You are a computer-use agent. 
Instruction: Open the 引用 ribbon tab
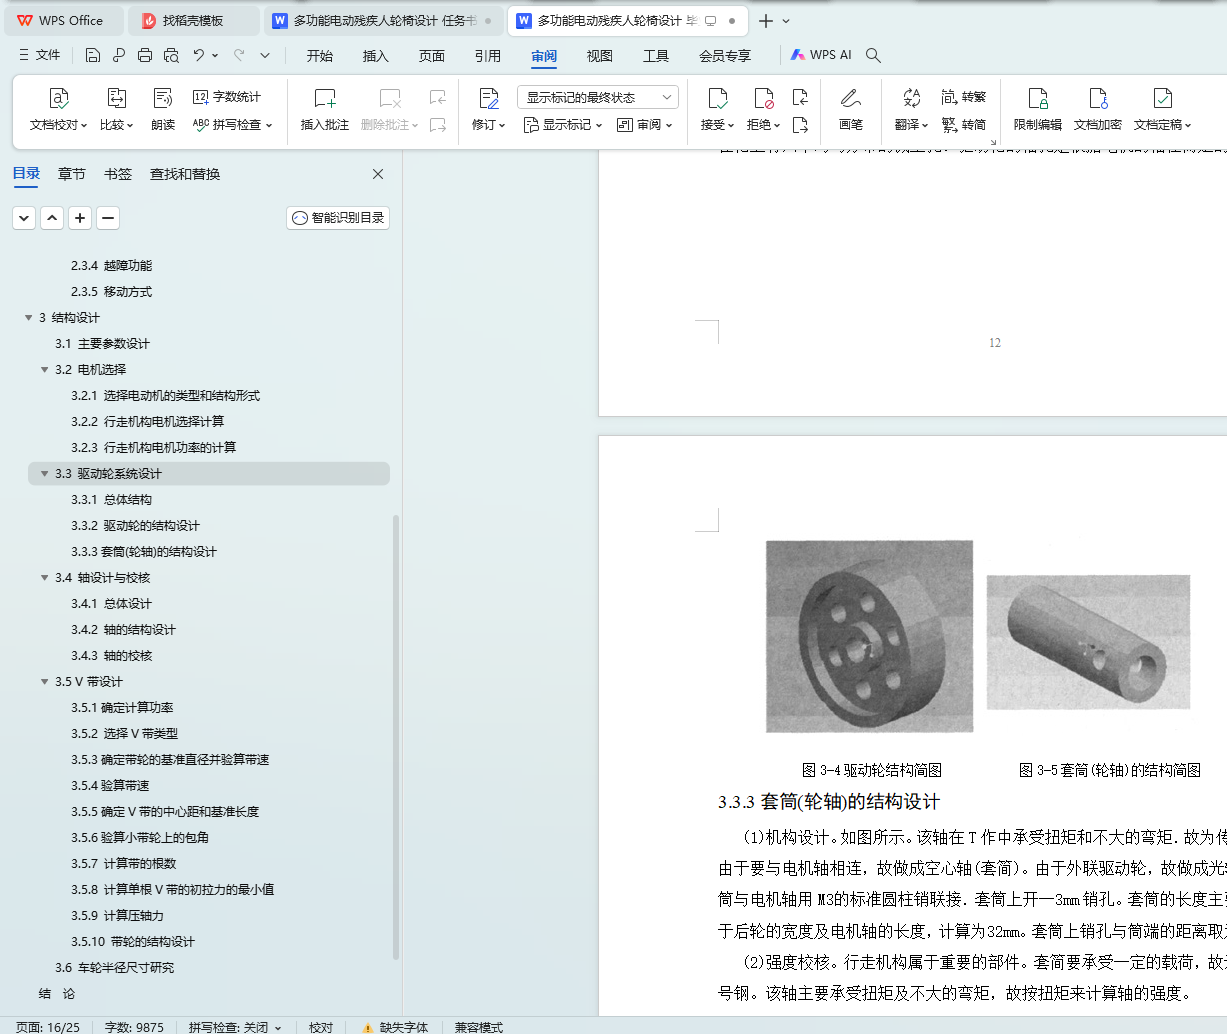[x=488, y=56]
